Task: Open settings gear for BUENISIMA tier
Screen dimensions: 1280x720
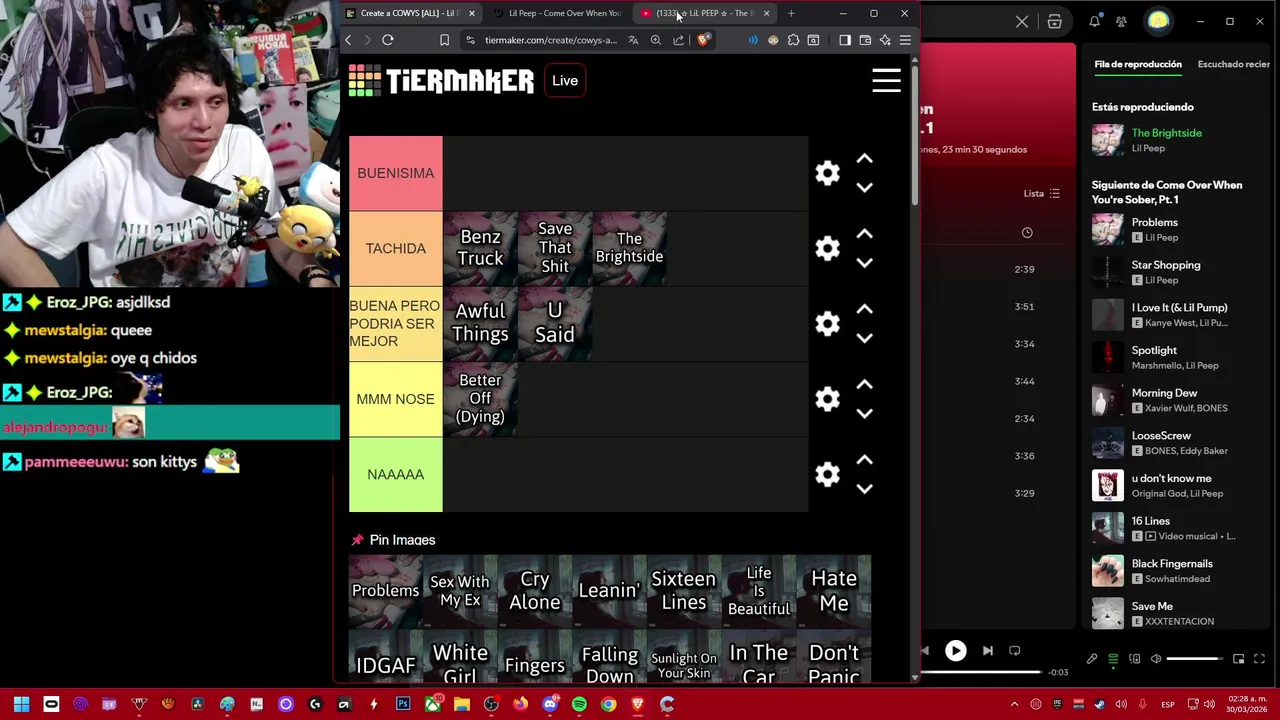Action: [x=827, y=173]
